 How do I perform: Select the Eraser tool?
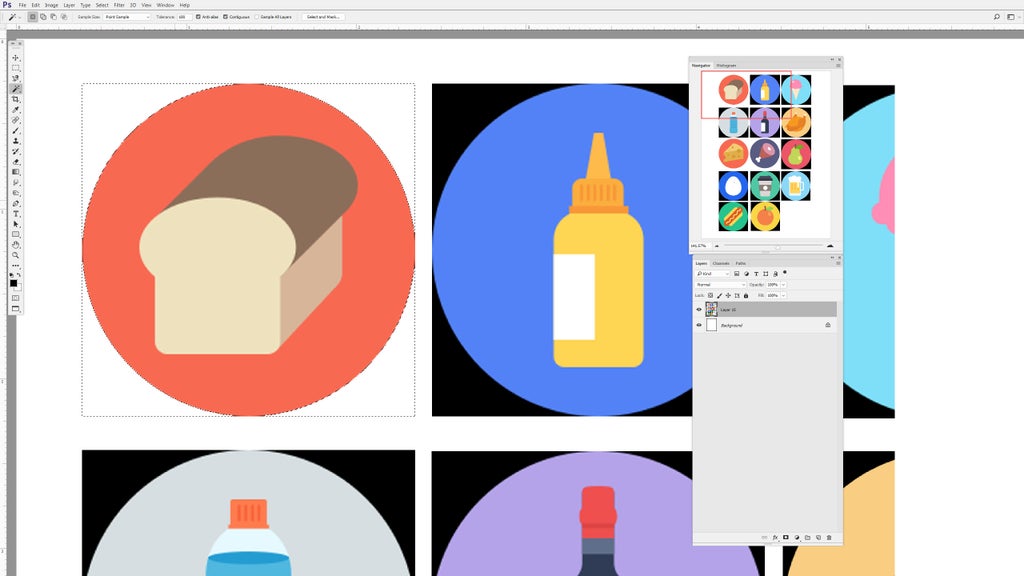pos(16,162)
